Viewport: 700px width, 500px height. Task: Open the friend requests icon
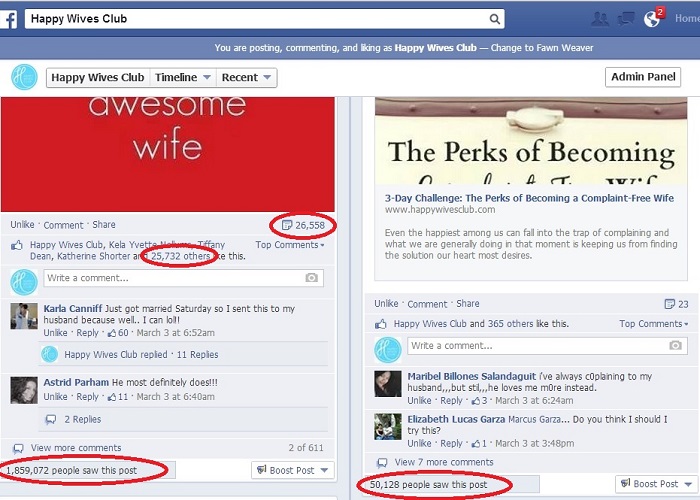[x=600, y=19]
